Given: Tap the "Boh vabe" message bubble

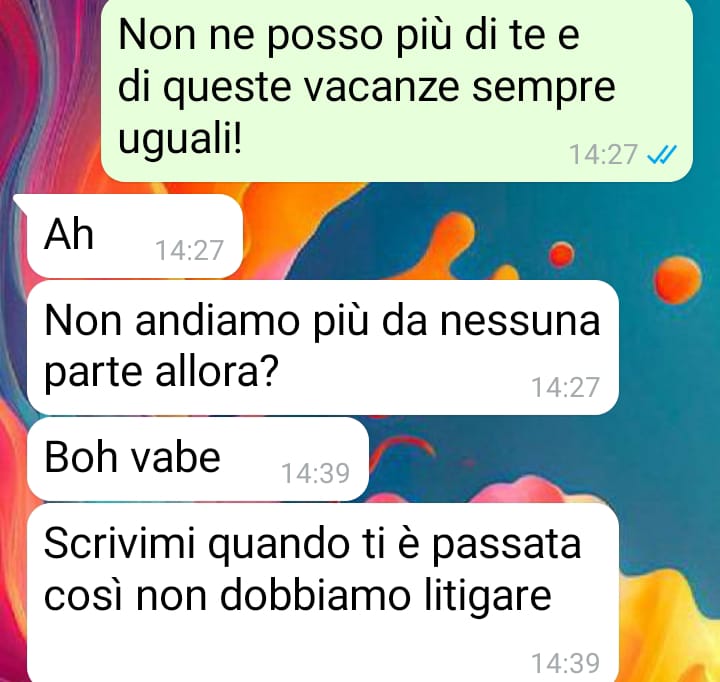Looking at the screenshot, I should 197,459.
